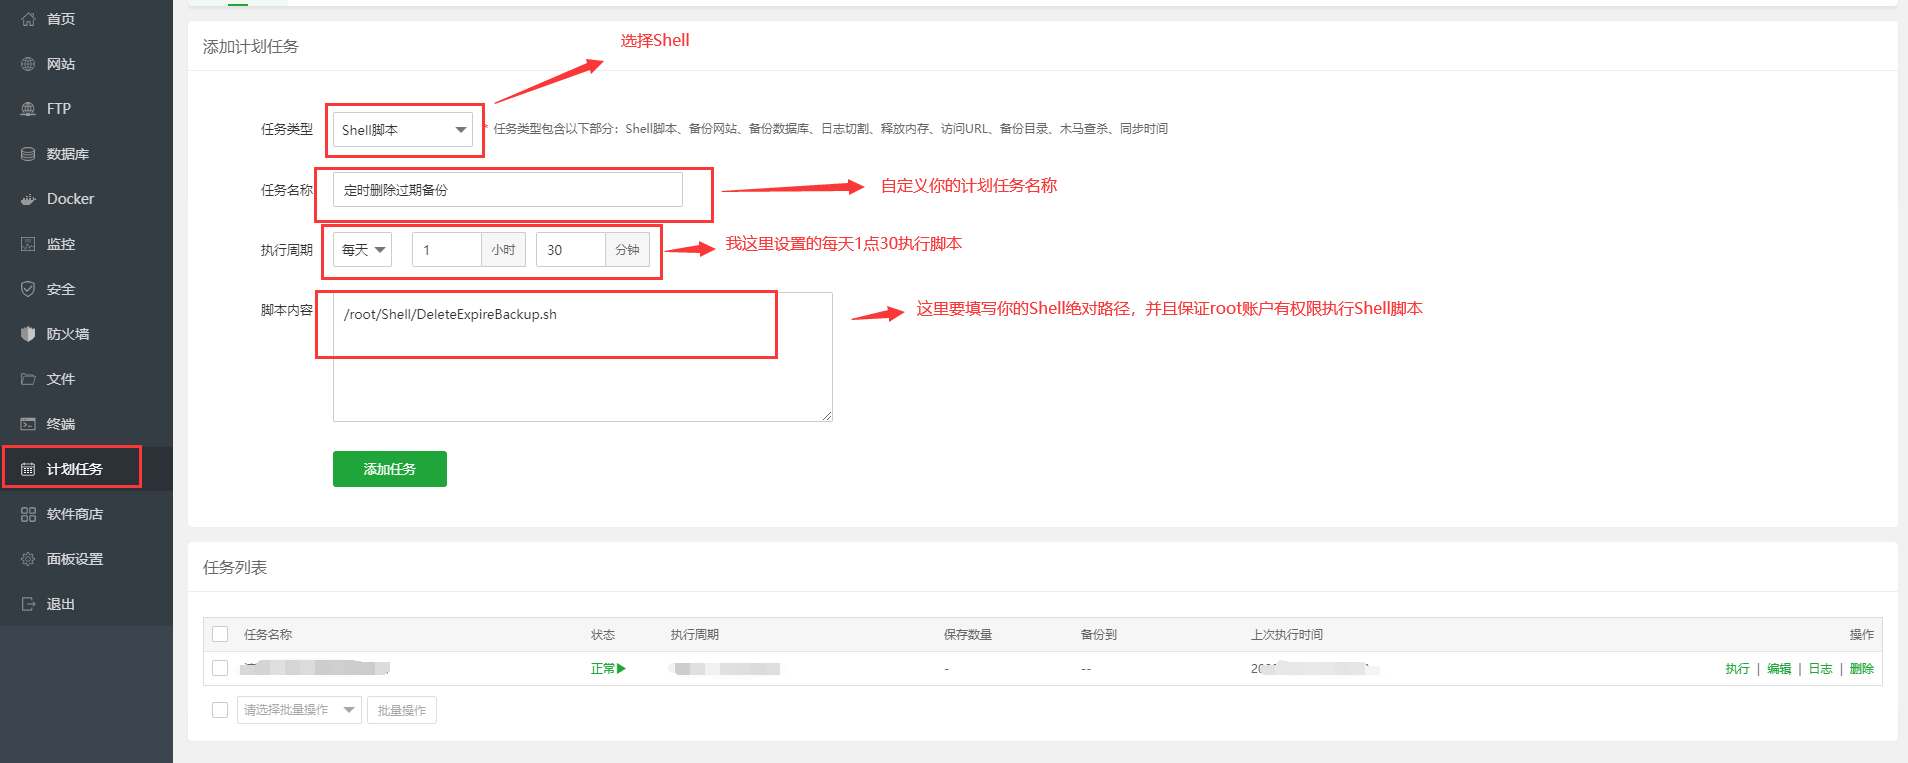Click the firewall icon beside 防火墙
Screen dimensions: 1908x763
point(28,334)
